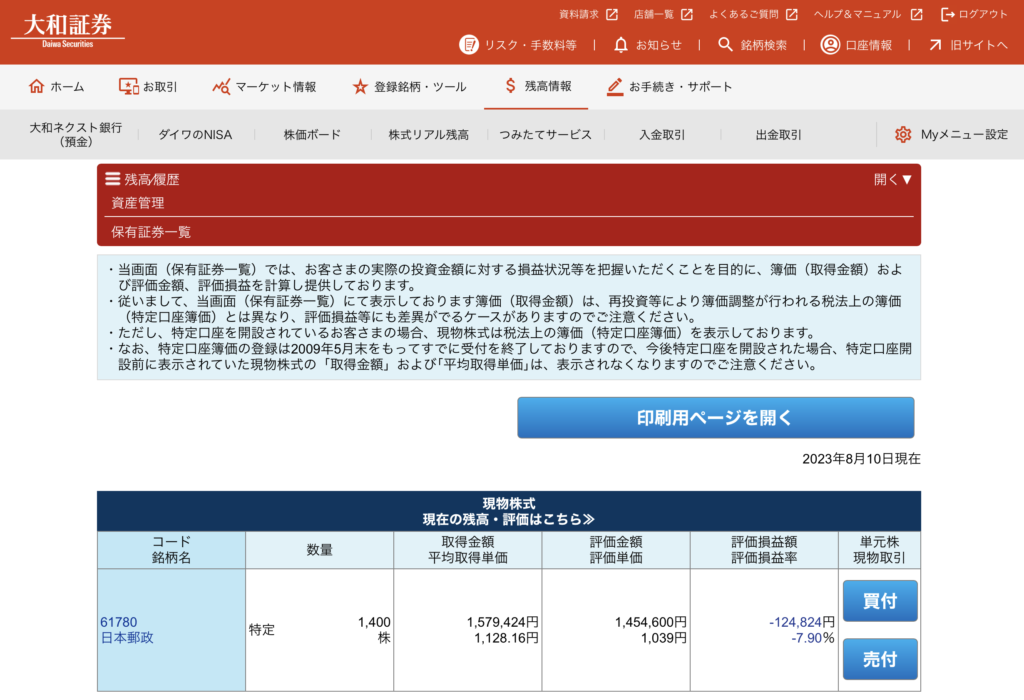Click the -7.90% loss rate
The image size is (1024, 700).
(x=812, y=638)
